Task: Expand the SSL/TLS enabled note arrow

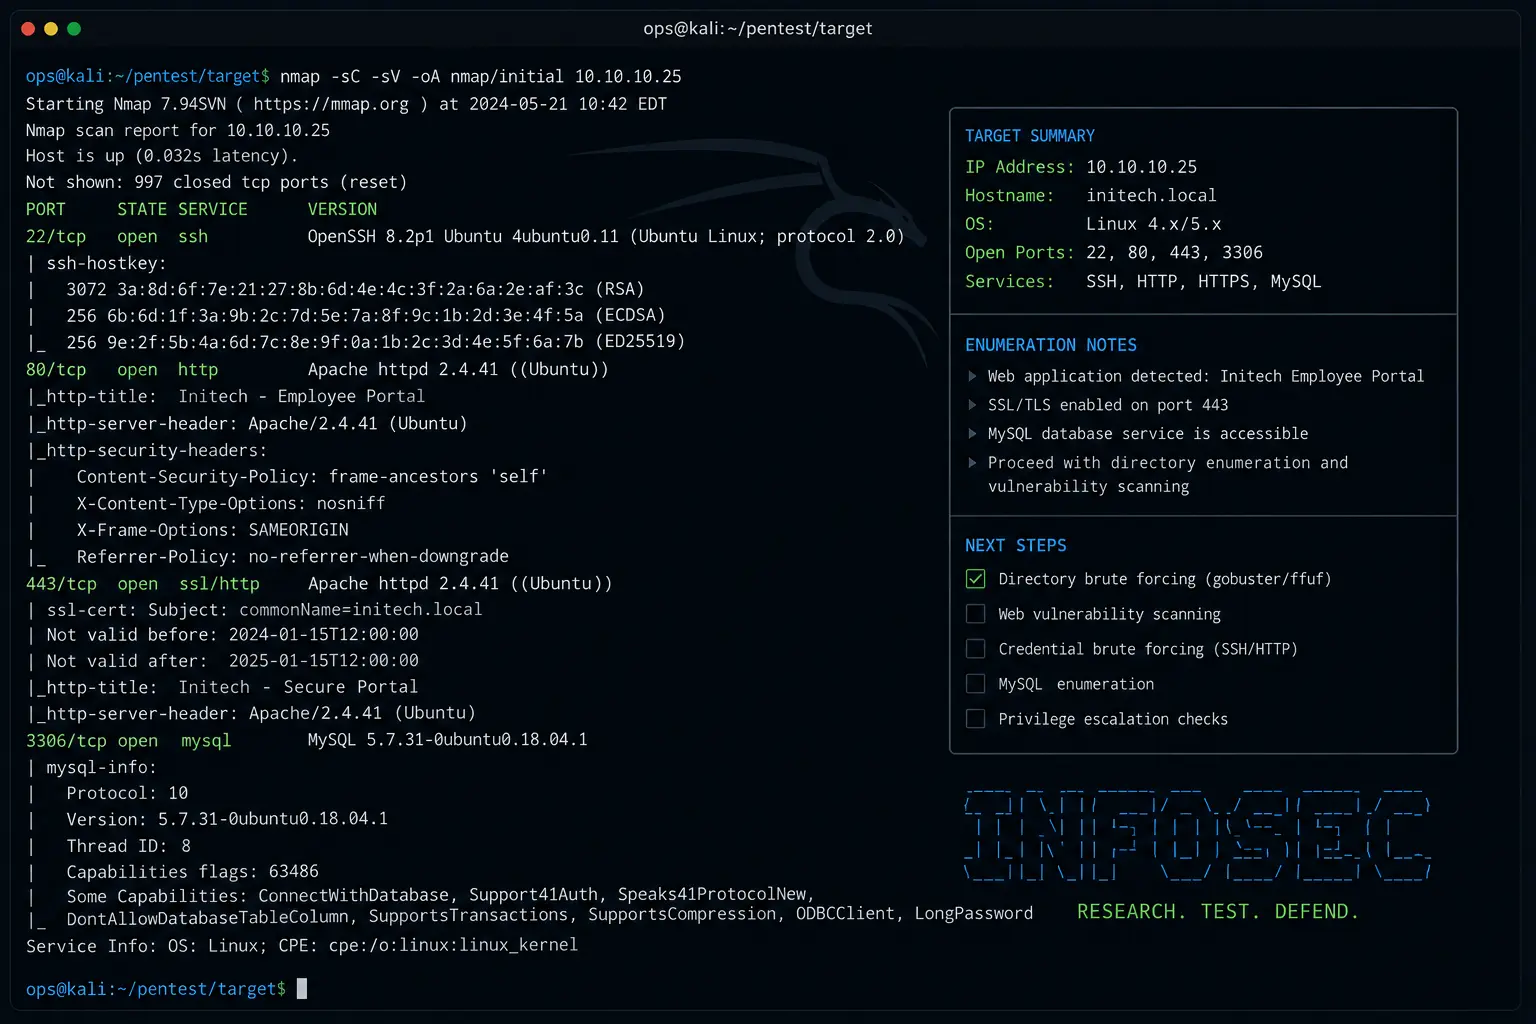Action: pos(972,405)
